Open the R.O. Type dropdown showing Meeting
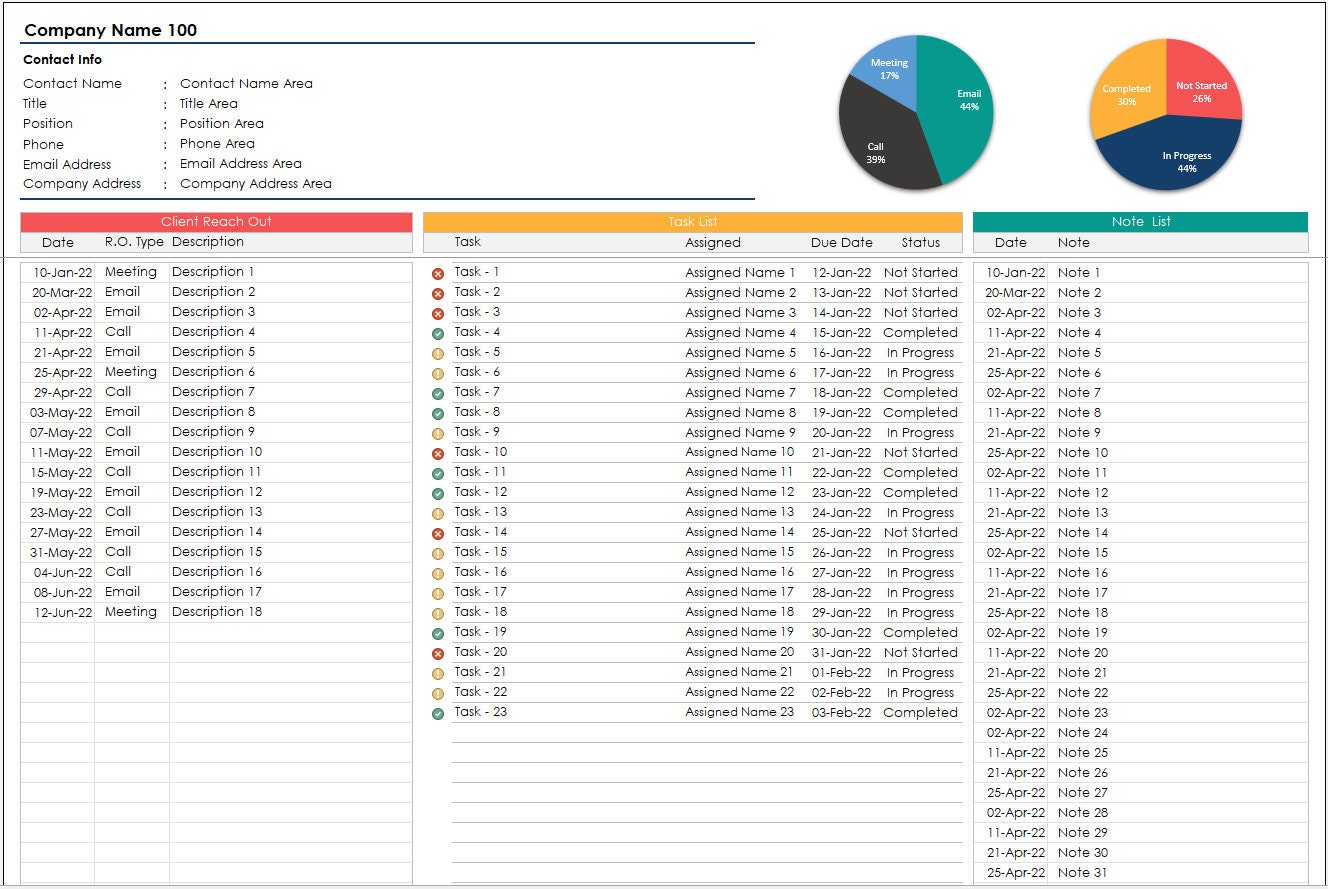The height and width of the screenshot is (889, 1328). point(131,271)
